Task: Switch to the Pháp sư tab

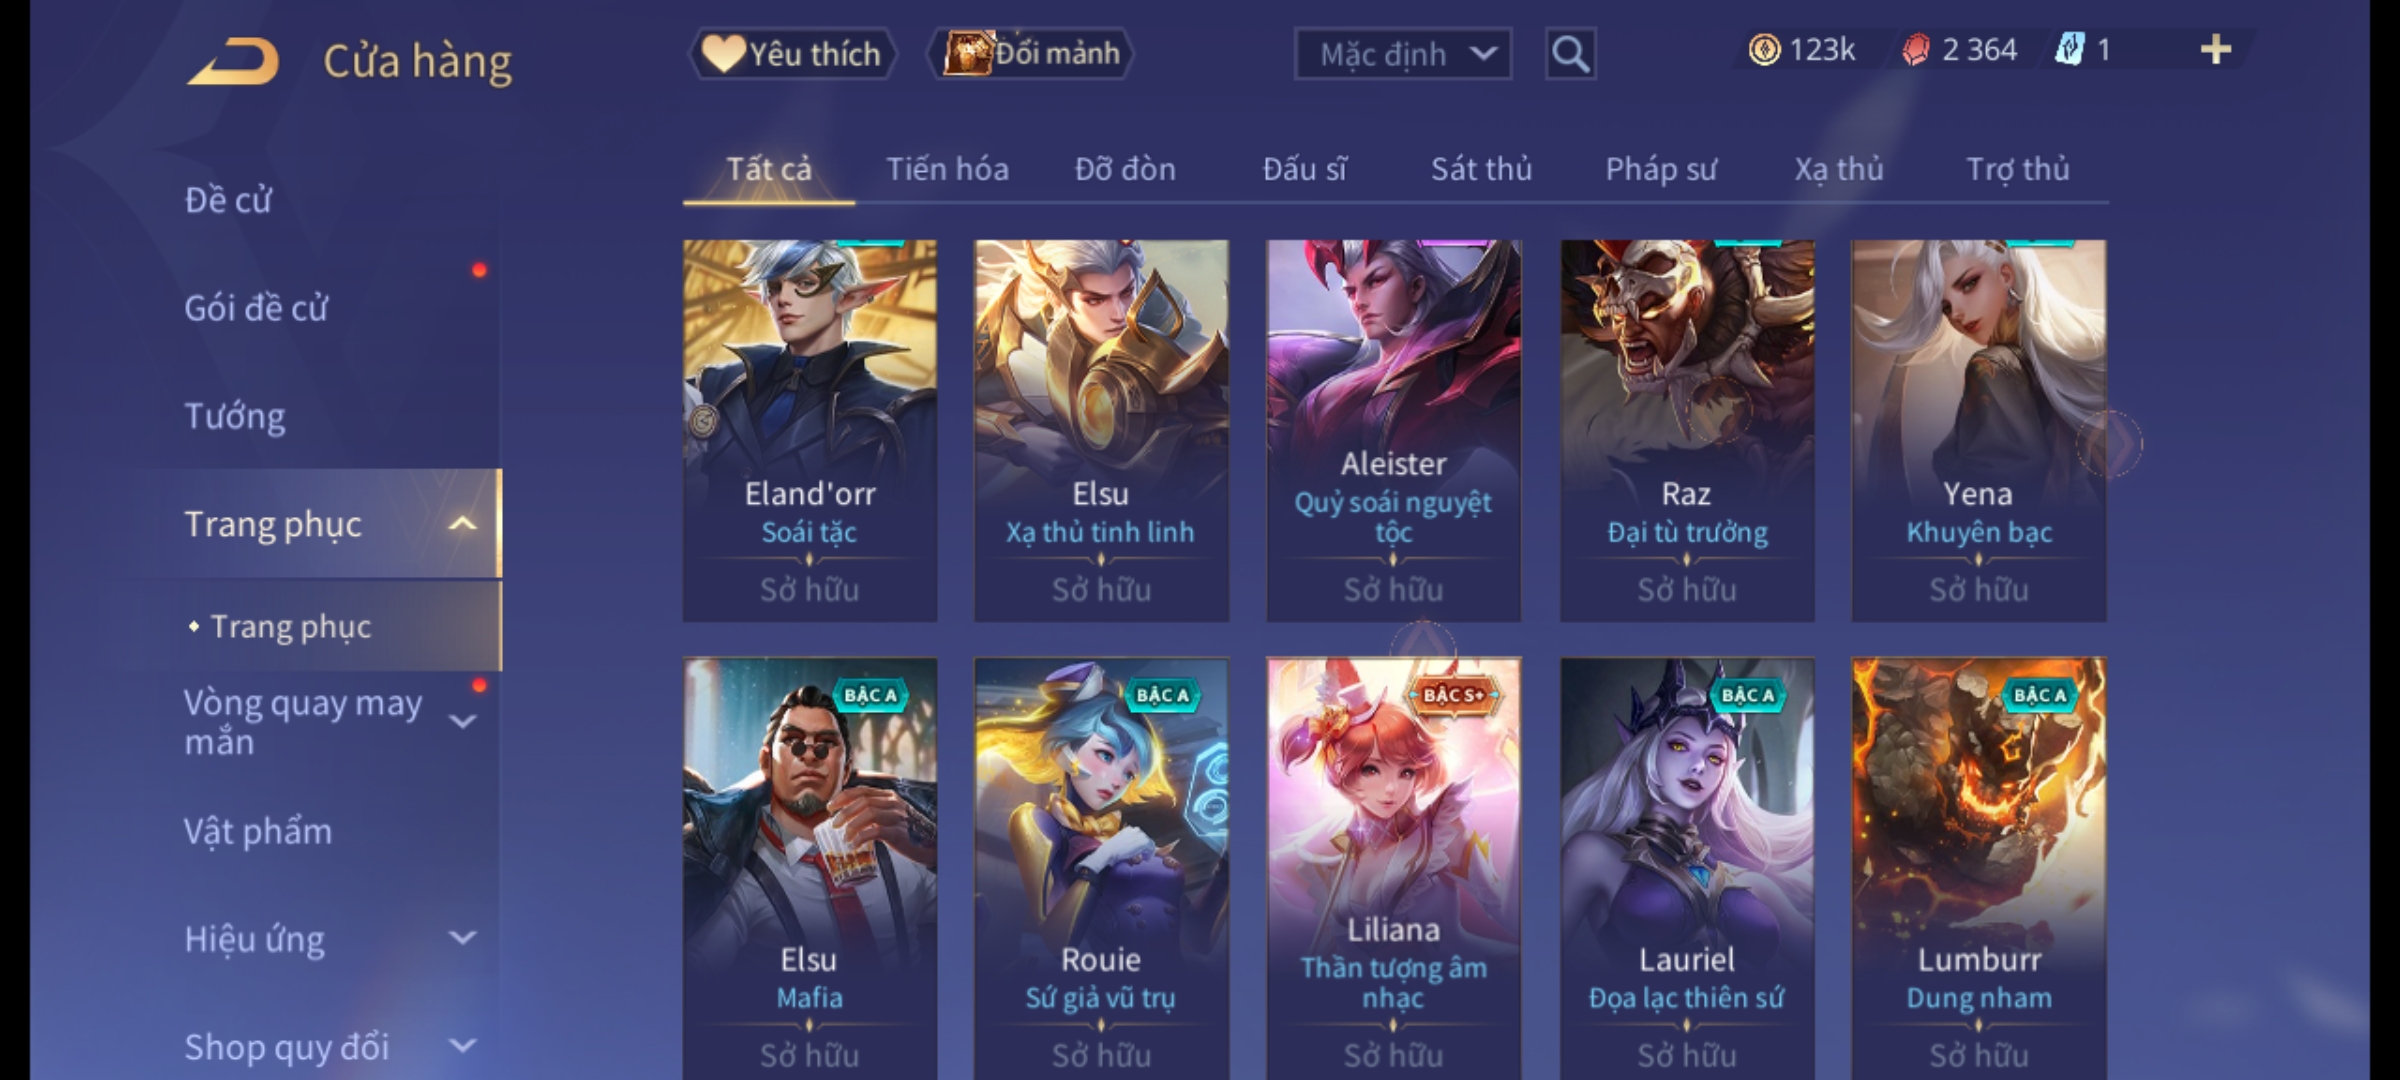Action: pyautogui.click(x=1660, y=169)
